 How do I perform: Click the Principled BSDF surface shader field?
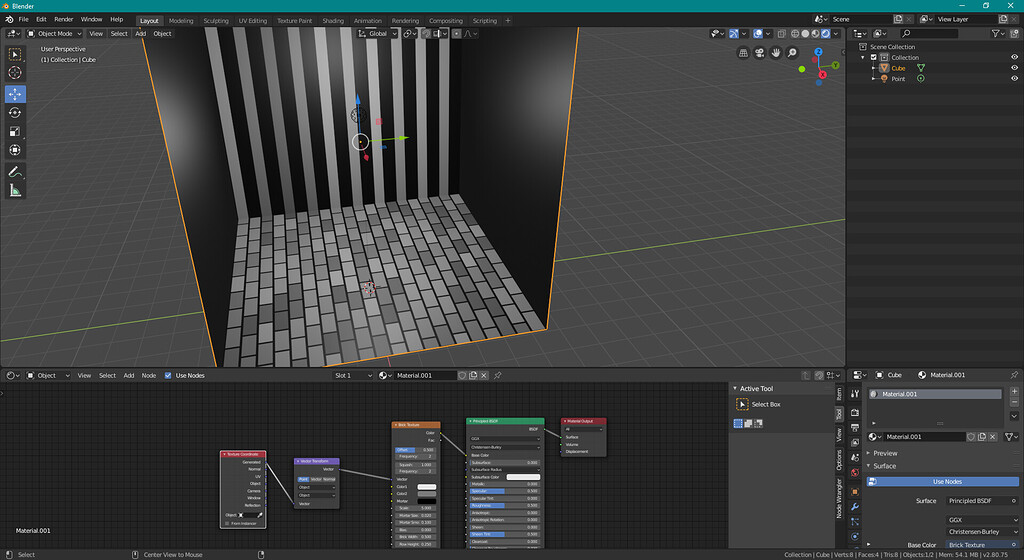982,501
